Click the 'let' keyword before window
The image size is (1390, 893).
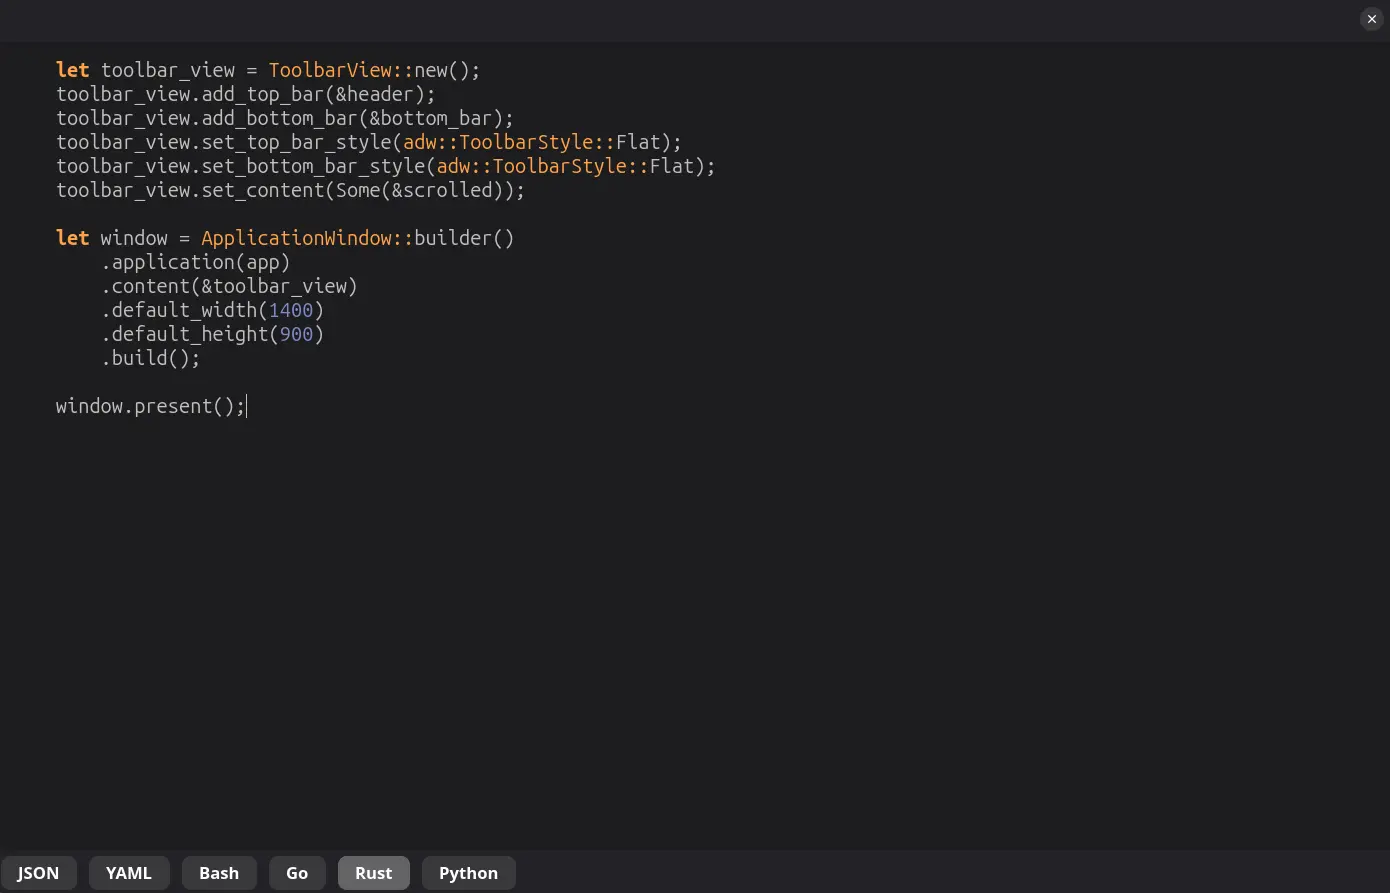[73, 238]
